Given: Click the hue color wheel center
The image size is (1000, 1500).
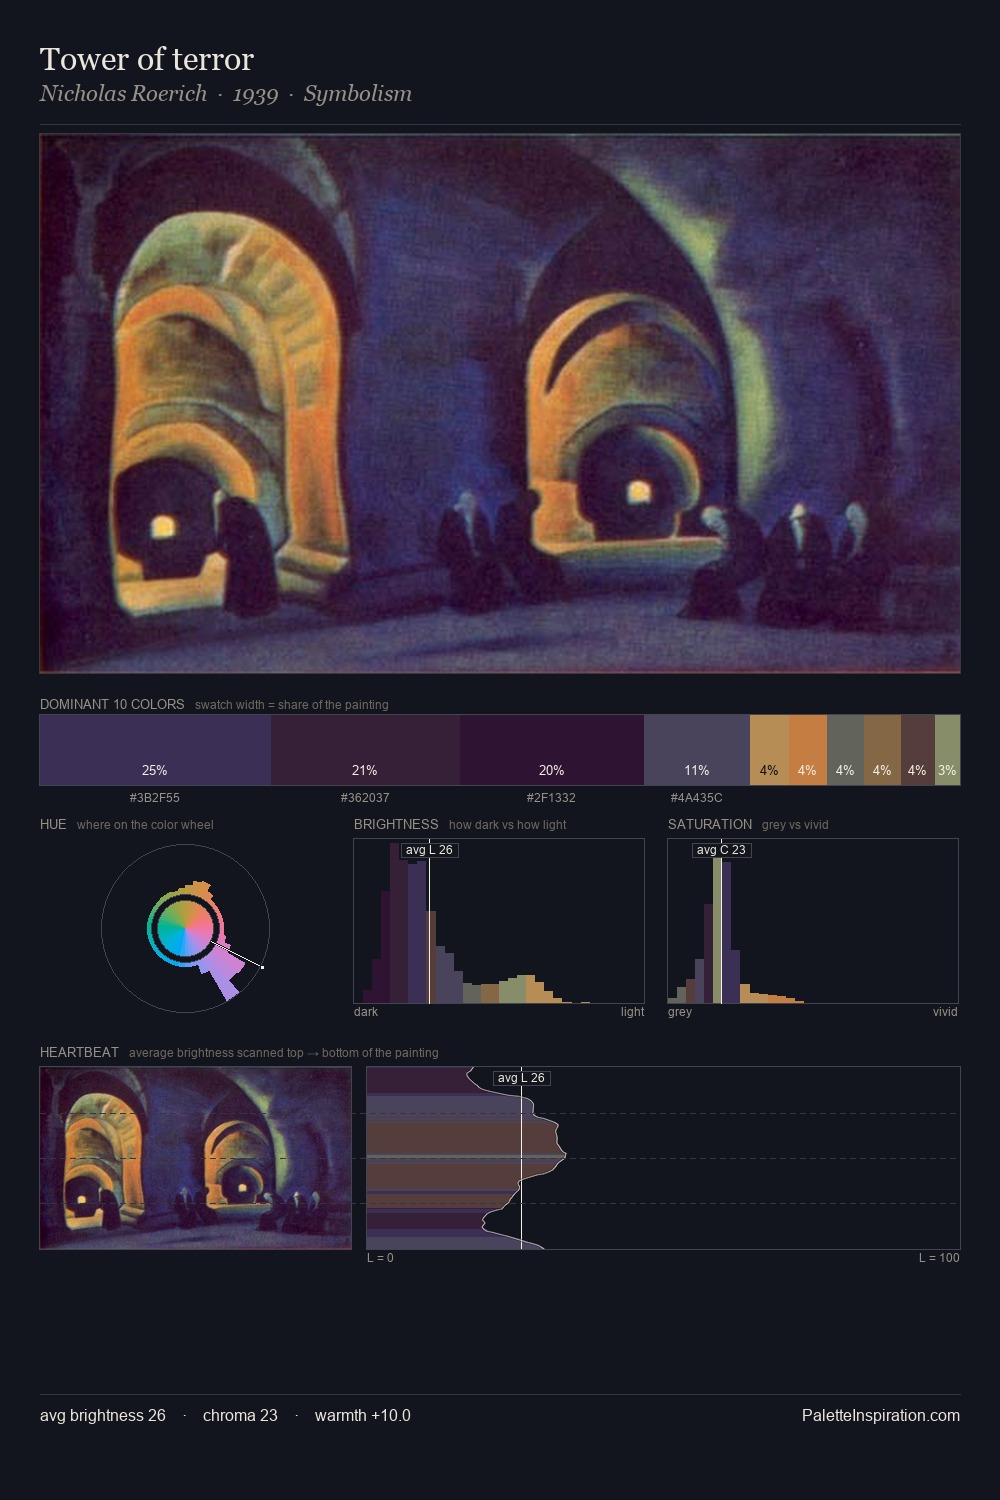Looking at the screenshot, I should (185, 928).
